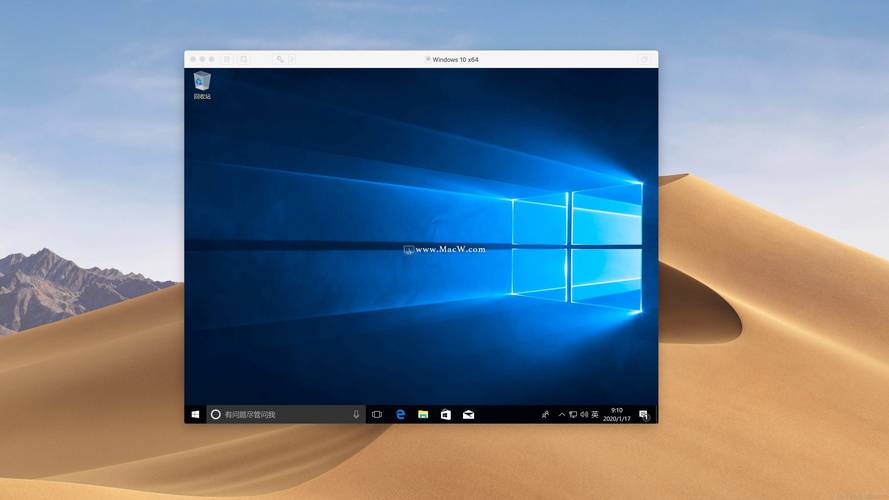Click the taskbar clock showing 9:10
This screenshot has height=500, width=889.
[616, 414]
